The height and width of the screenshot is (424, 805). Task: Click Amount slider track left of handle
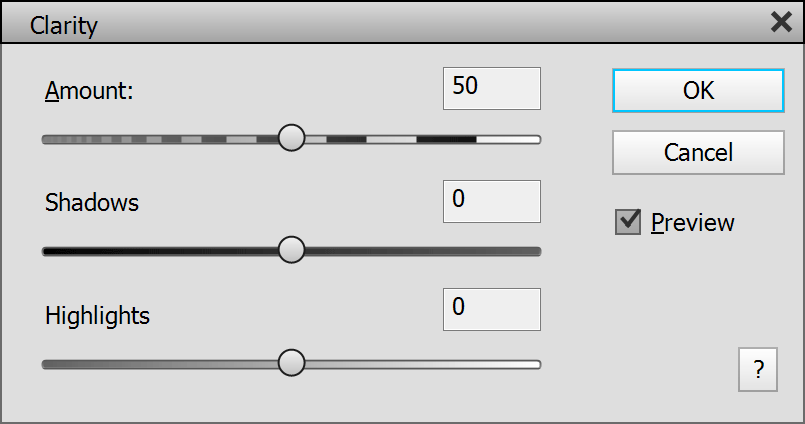pyautogui.click(x=160, y=139)
